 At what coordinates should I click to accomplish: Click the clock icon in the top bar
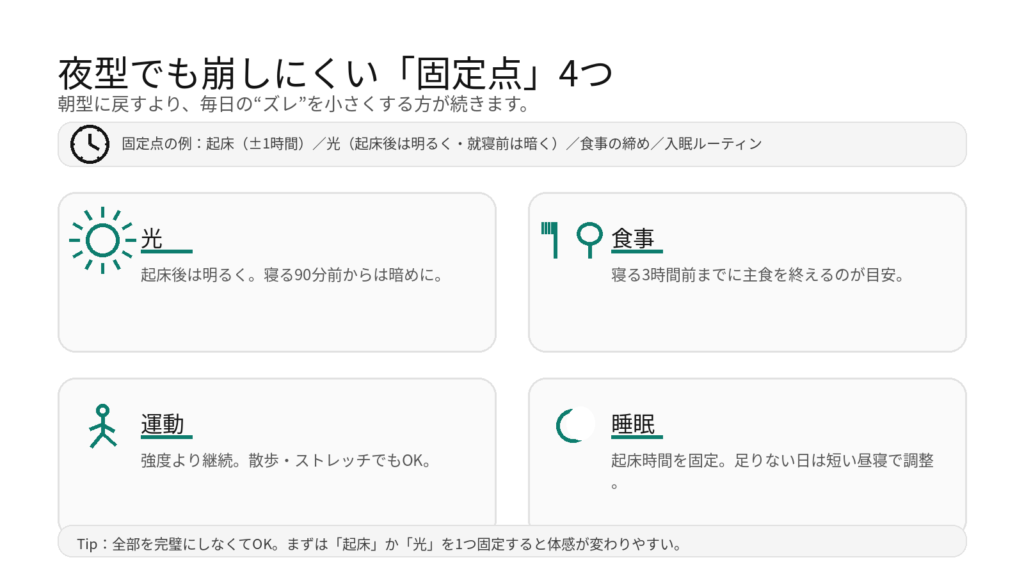coord(90,144)
